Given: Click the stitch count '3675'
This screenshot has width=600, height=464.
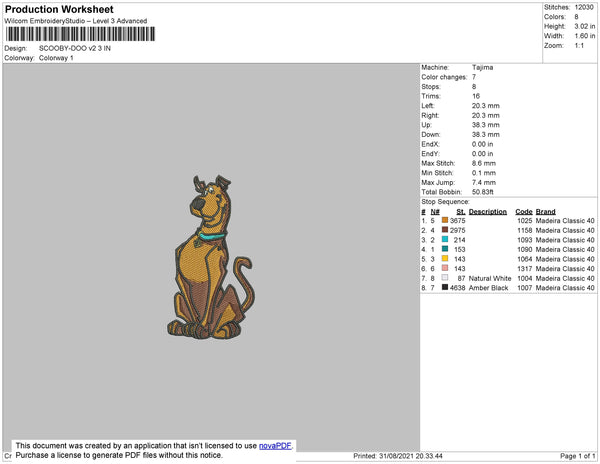Looking at the screenshot, I should click(458, 221).
